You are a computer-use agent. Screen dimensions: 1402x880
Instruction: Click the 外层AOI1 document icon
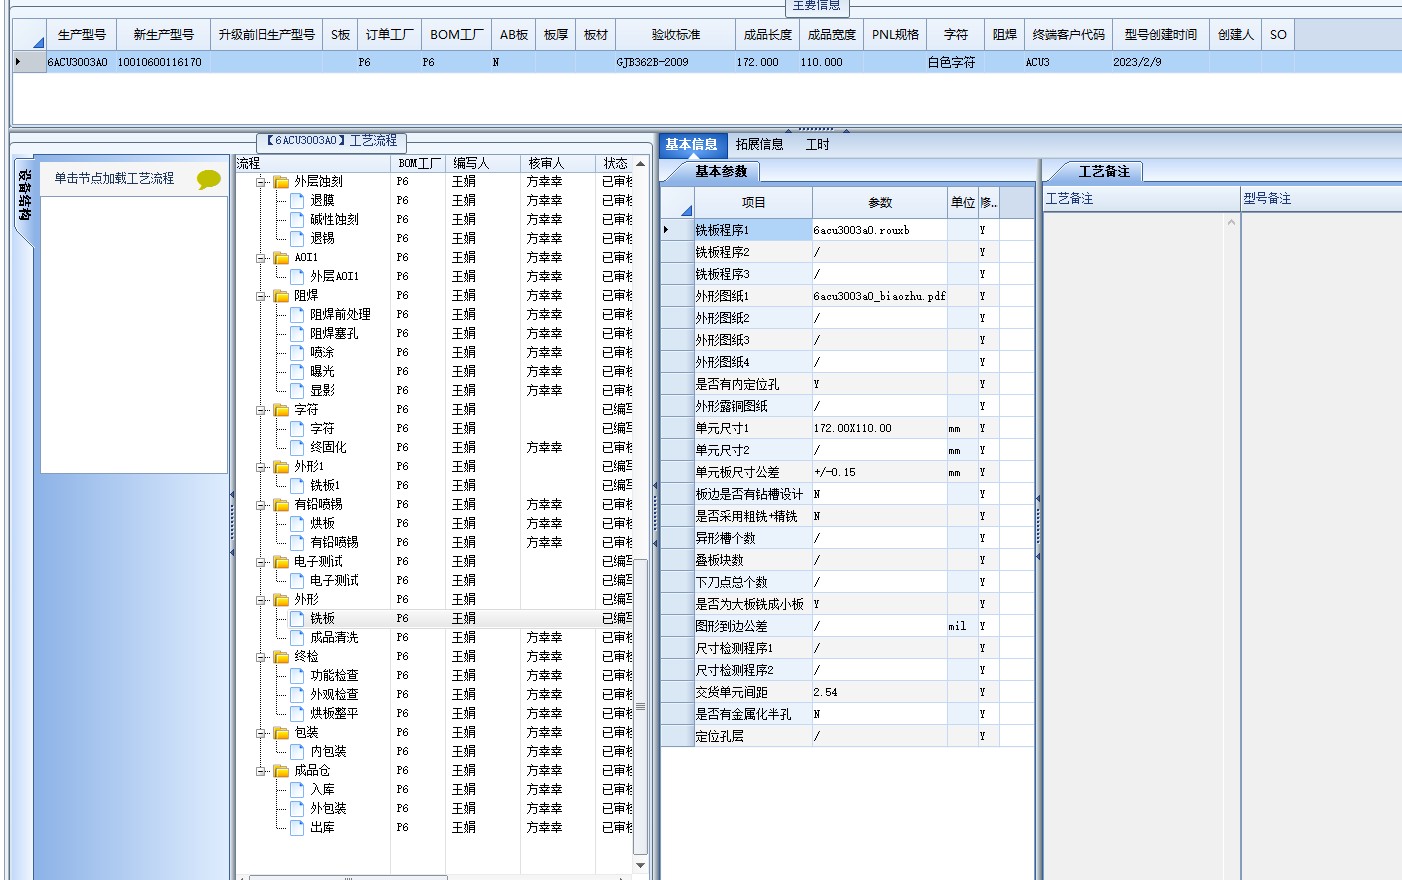pyautogui.click(x=297, y=276)
